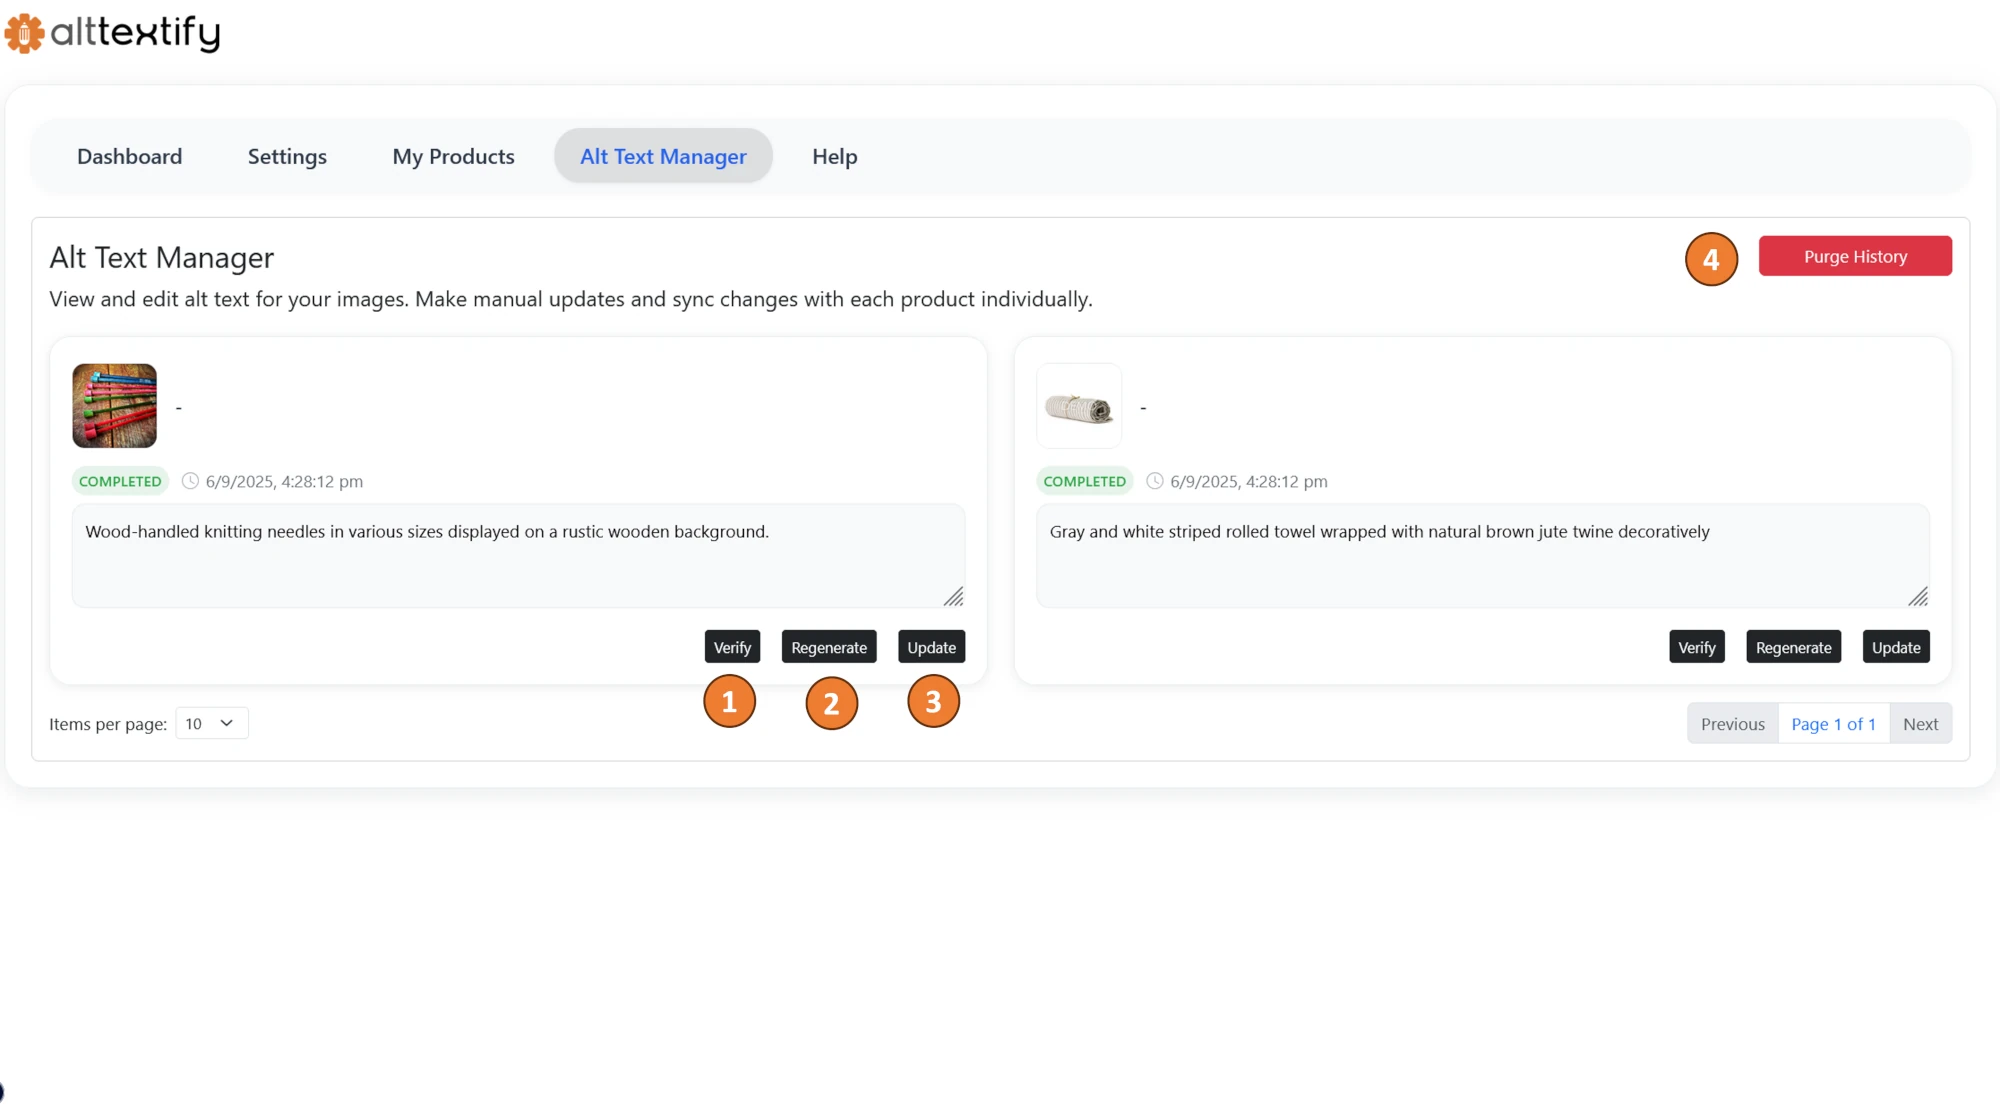Navigate to My Products
The width and height of the screenshot is (2000, 1110).
[453, 156]
